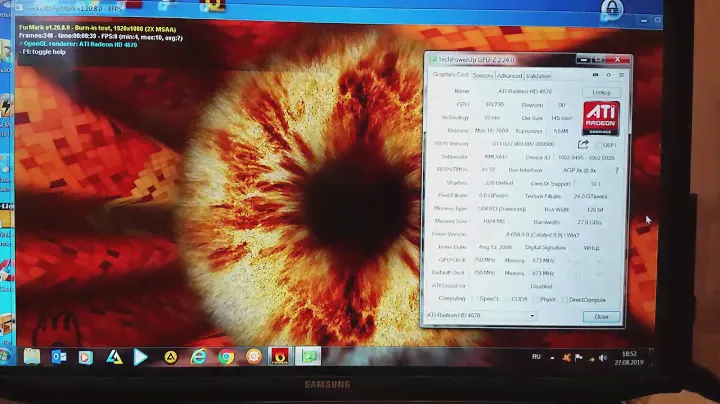Click the BIOS export share icon

click(583, 144)
